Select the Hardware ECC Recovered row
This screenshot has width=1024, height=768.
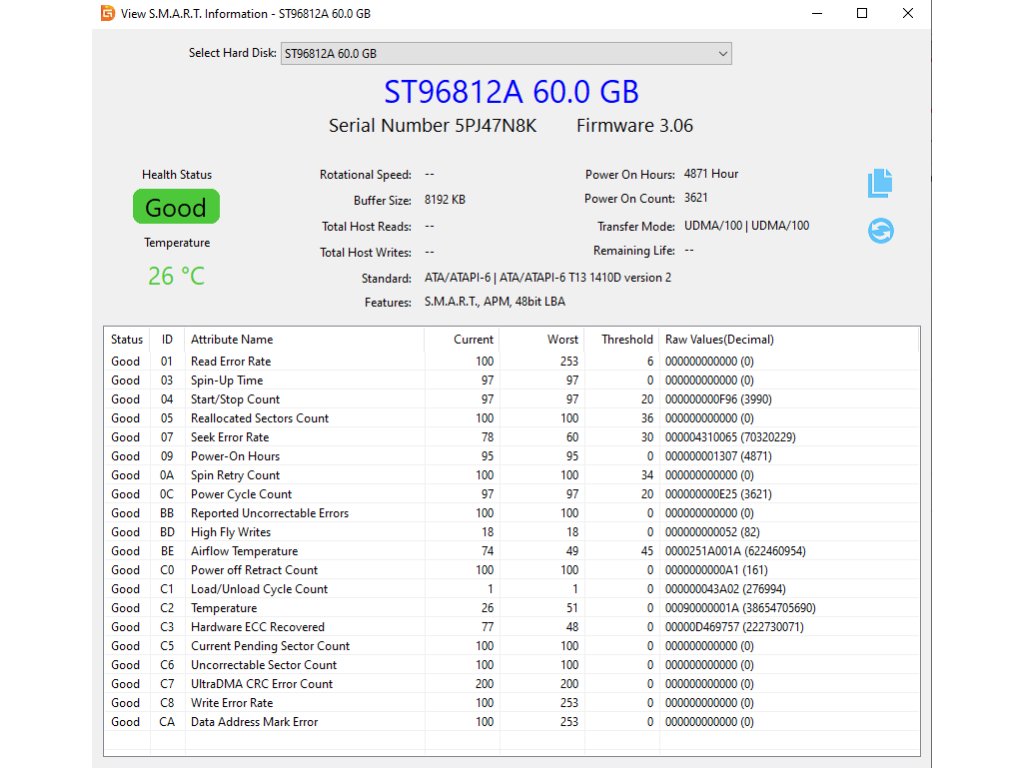[x=511, y=626]
